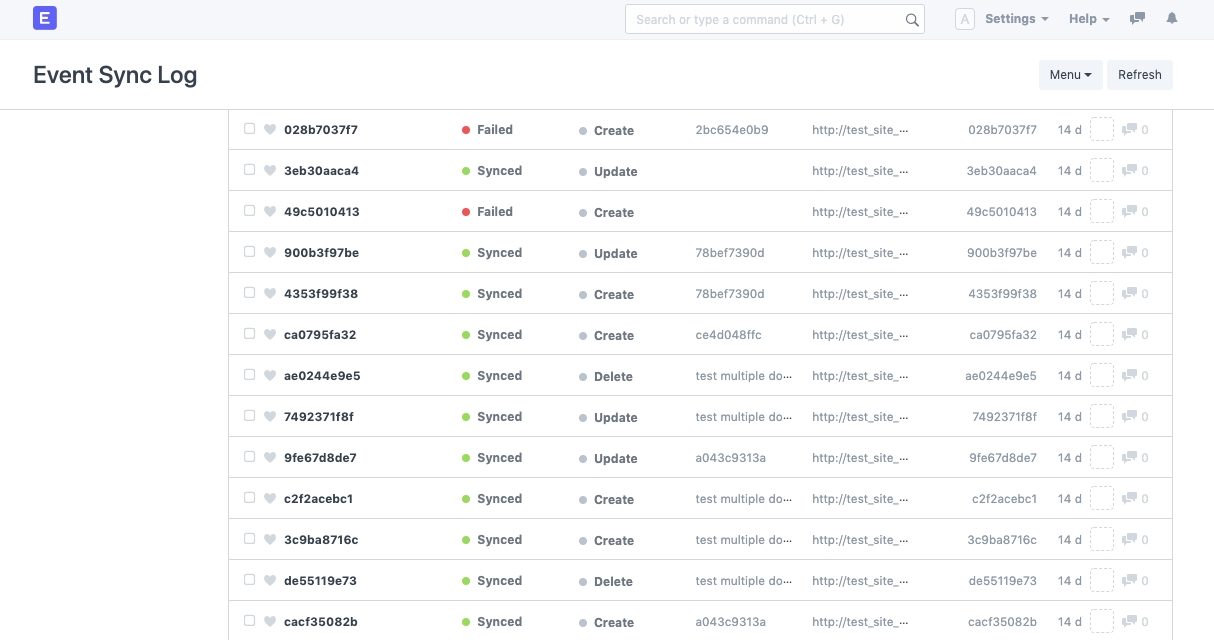Viewport: 1214px width, 640px height.
Task: Open the notifications bell icon
Action: pyautogui.click(x=1172, y=19)
